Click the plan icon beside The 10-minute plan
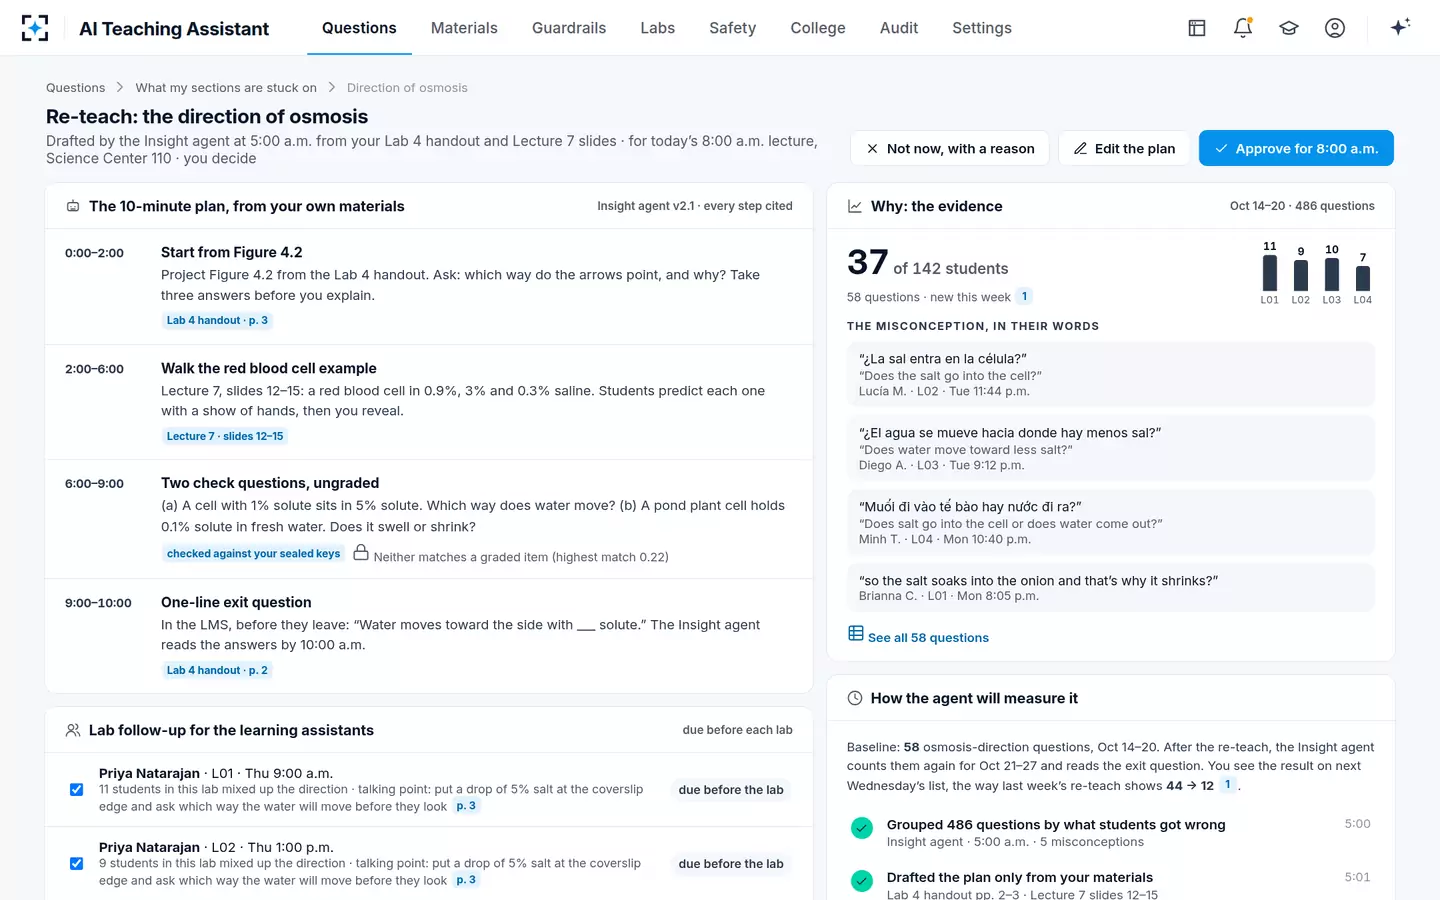 tap(73, 206)
